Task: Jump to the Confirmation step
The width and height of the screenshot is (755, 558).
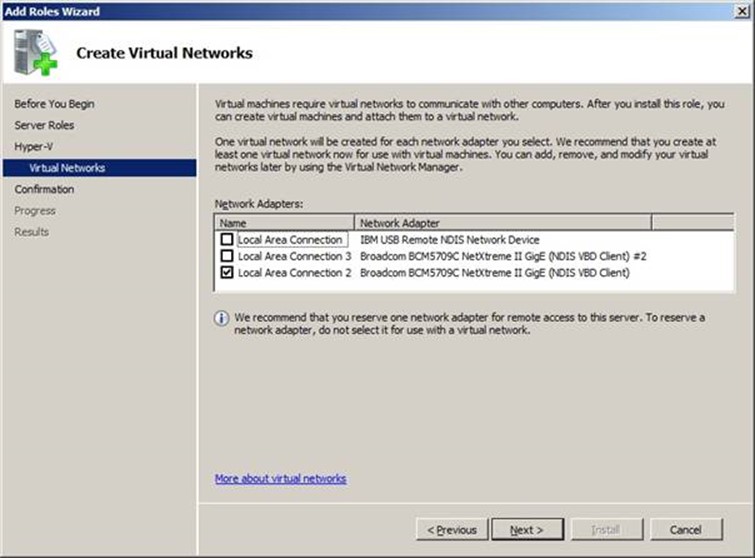Action: coord(44,189)
